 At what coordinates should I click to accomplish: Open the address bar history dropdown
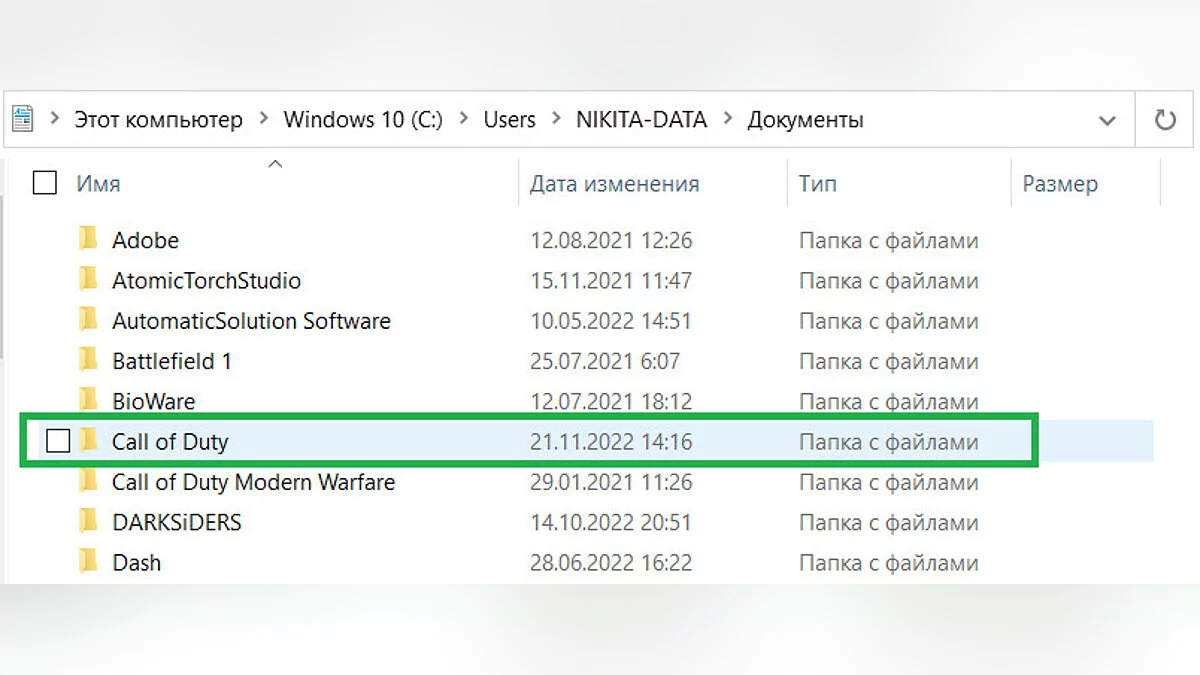1107,121
